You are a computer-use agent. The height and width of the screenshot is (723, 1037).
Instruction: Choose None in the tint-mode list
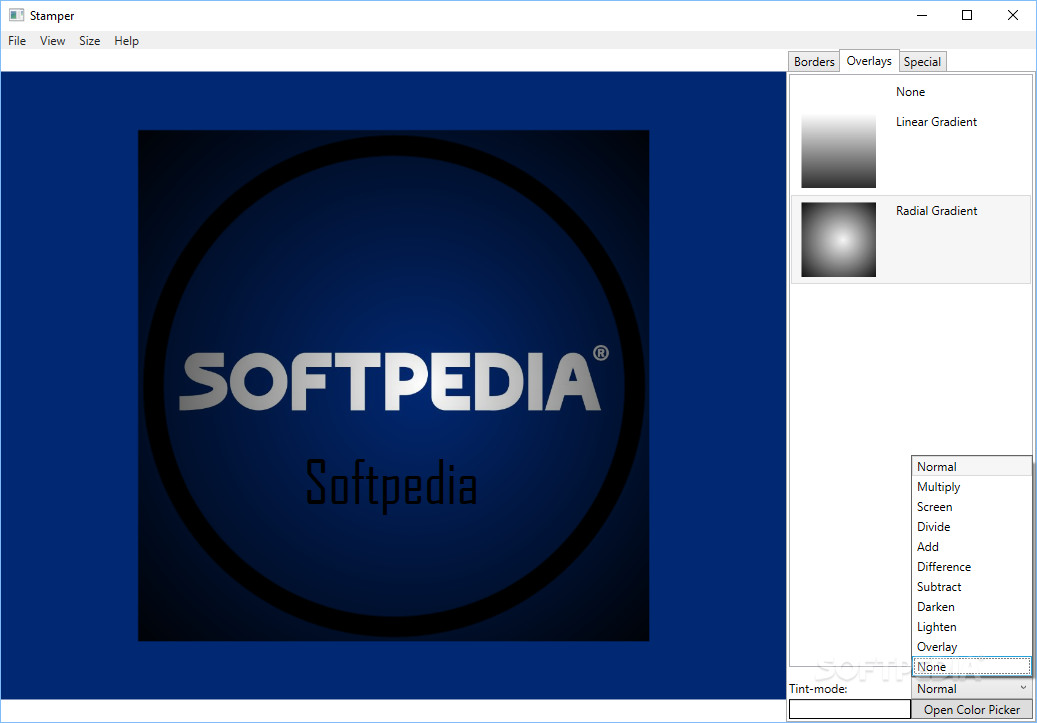972,667
